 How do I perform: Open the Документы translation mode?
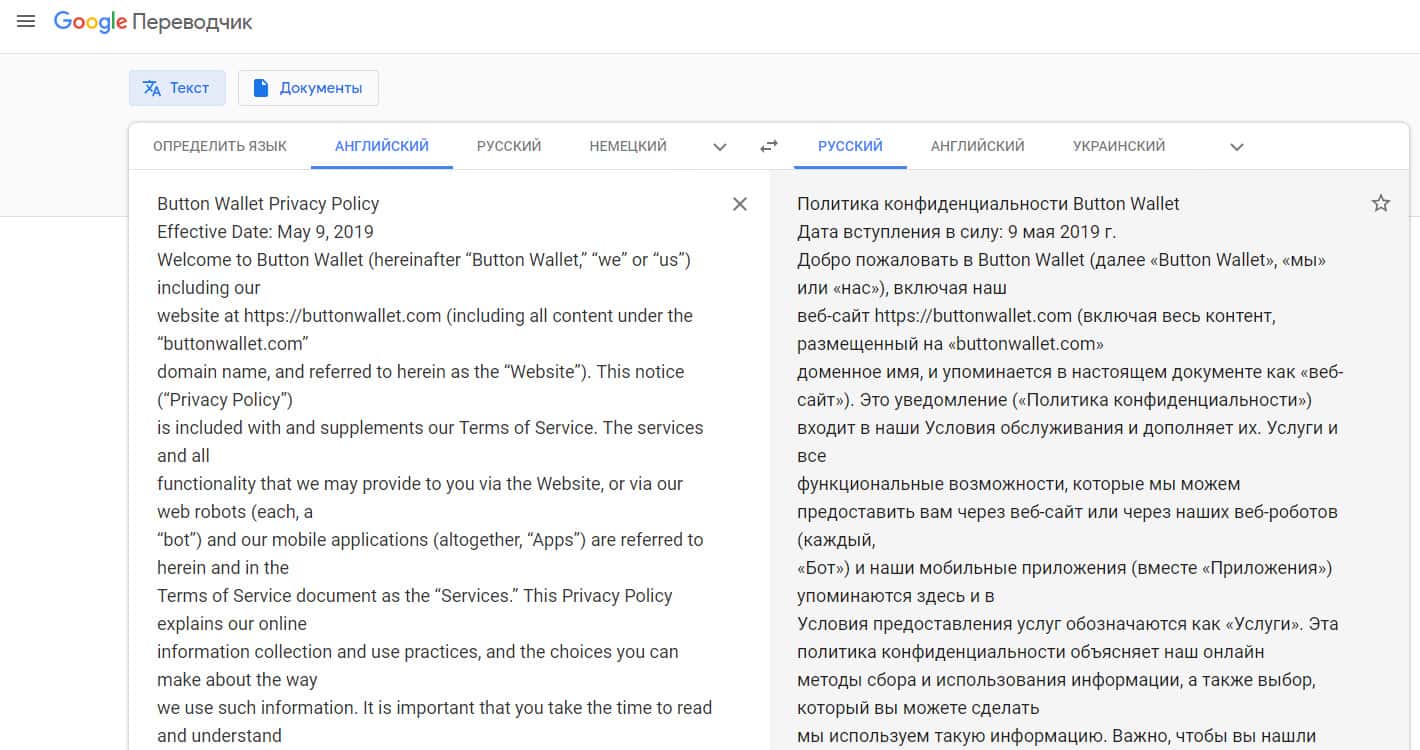point(308,88)
